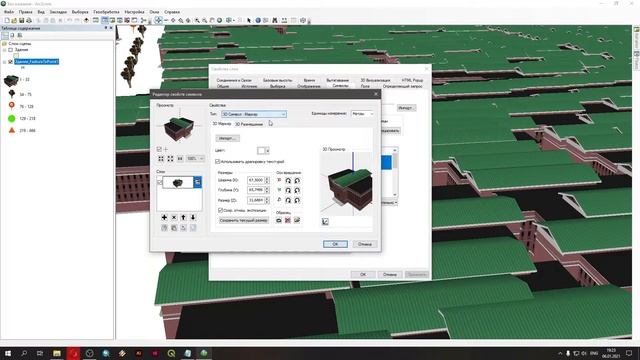Image resolution: width=640 pixels, height=360 pixels.
Task: Click the list by source icon
Action: click(x=12, y=36)
